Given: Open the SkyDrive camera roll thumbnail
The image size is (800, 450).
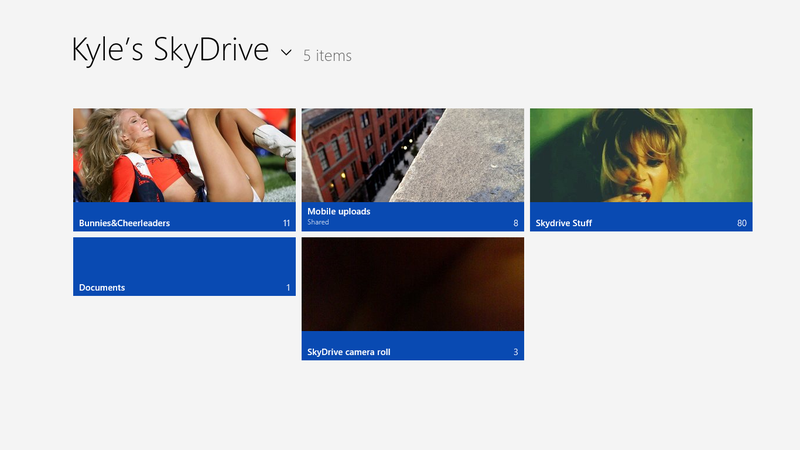Looking at the screenshot, I should [x=413, y=284].
